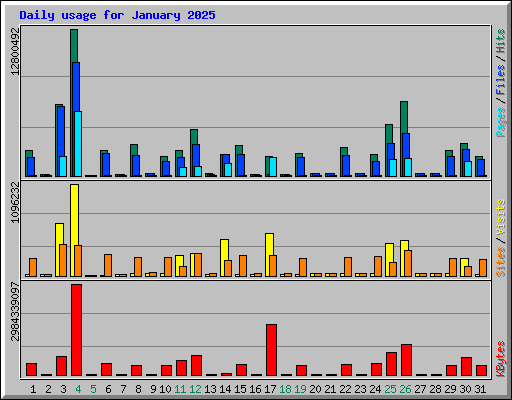512x400 pixels.
Task: Click the day 9 axis label
Action: click(x=153, y=389)
